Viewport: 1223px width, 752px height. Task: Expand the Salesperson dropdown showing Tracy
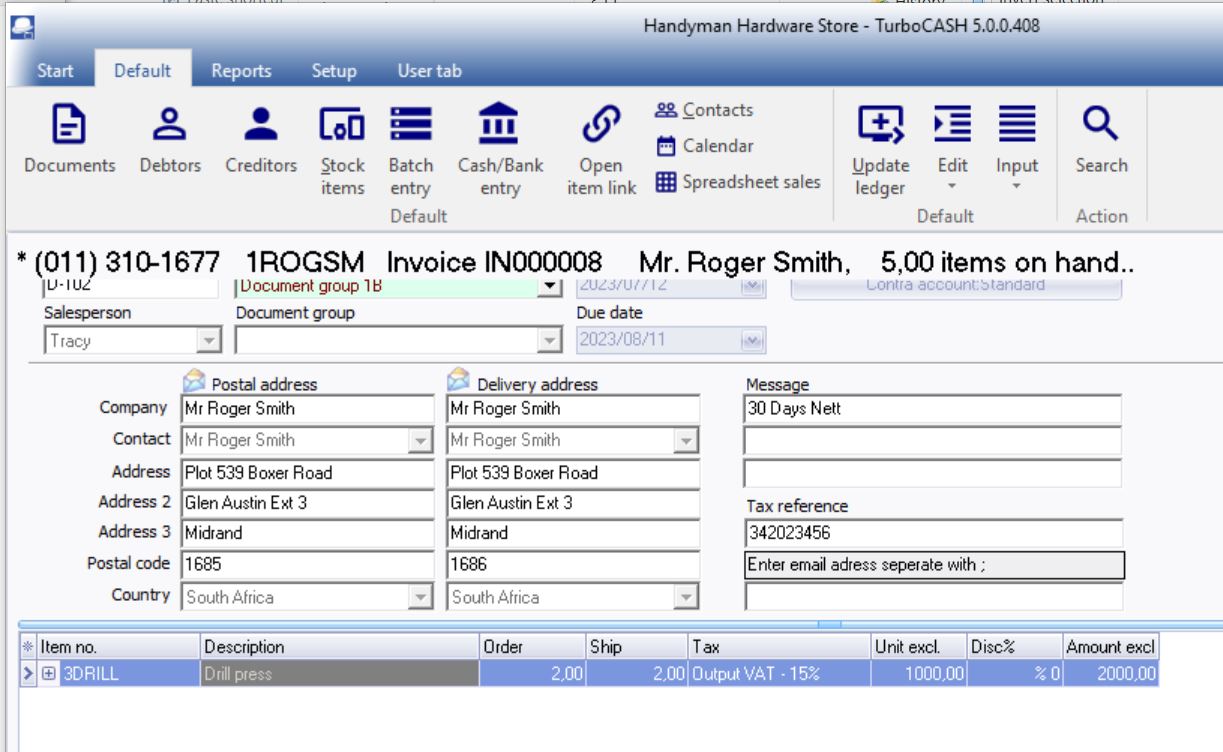[210, 340]
